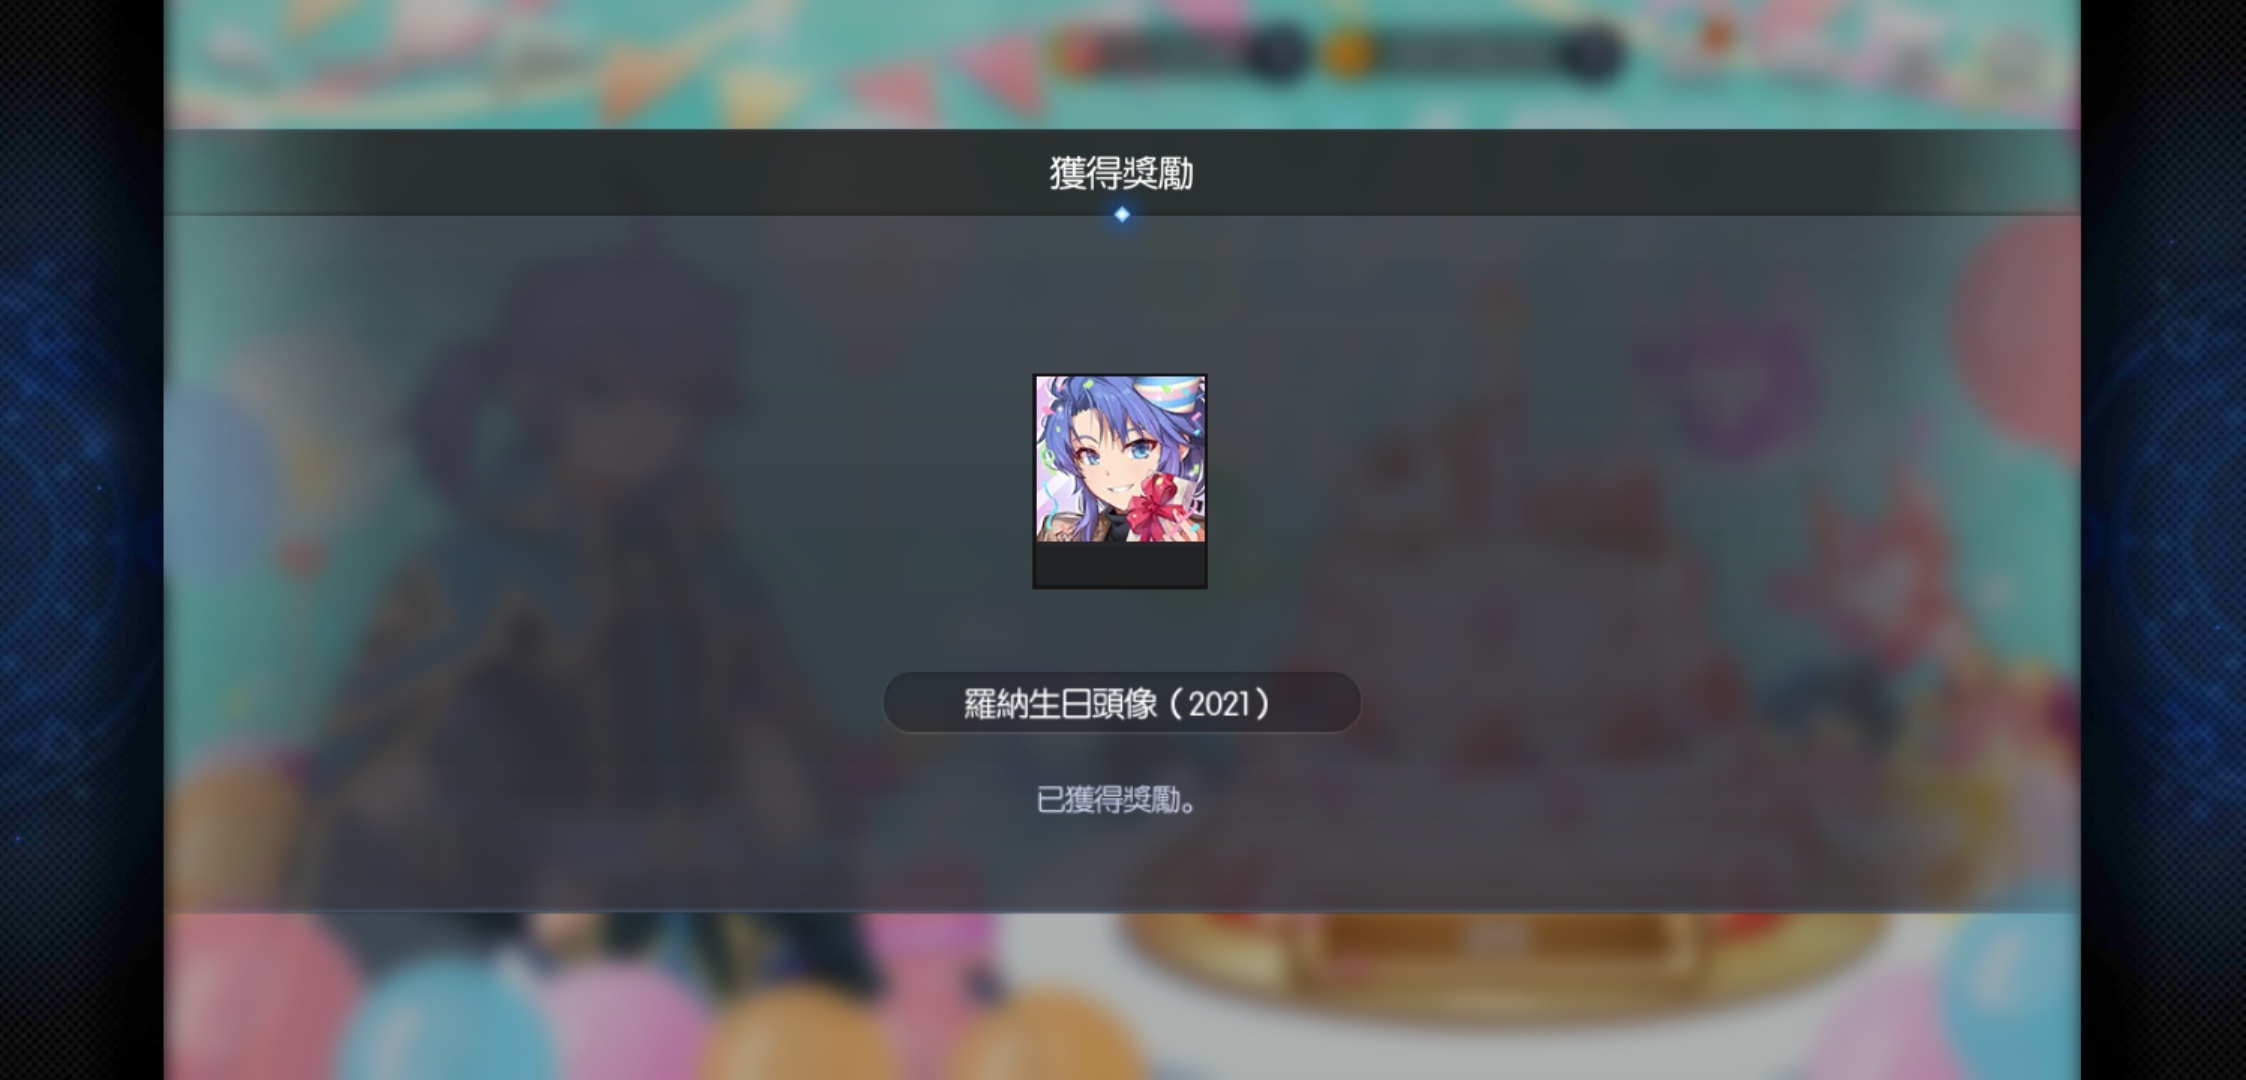
Task: Click the blue diamond marker below the title
Action: [1122, 214]
